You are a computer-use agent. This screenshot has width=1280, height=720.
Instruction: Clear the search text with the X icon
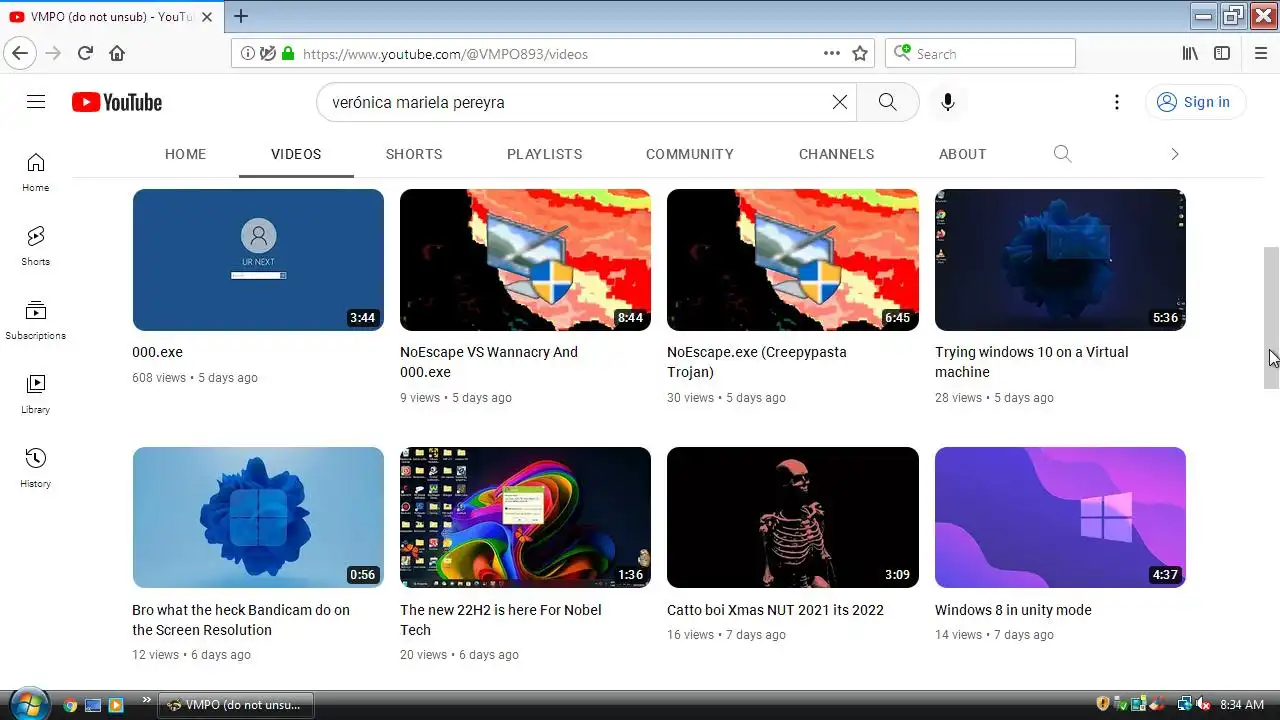[840, 102]
